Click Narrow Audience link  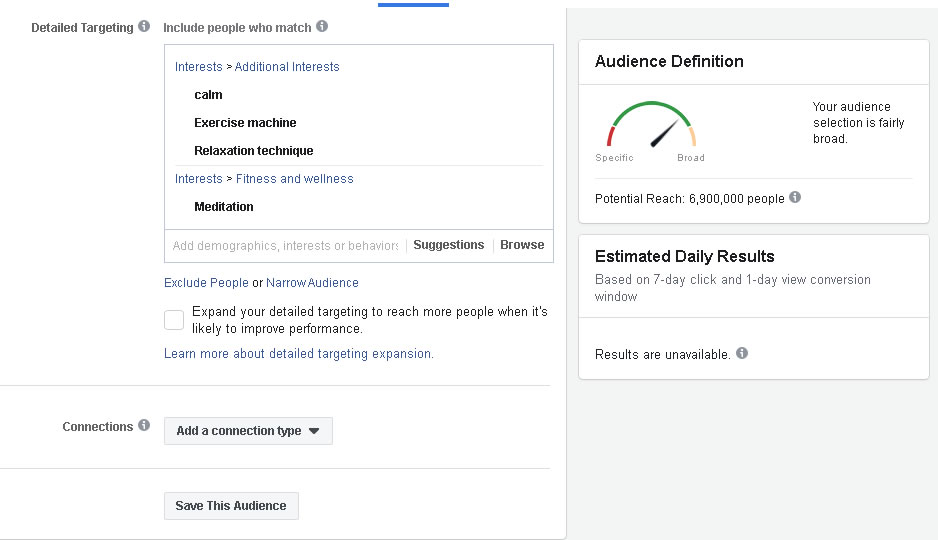coord(312,282)
